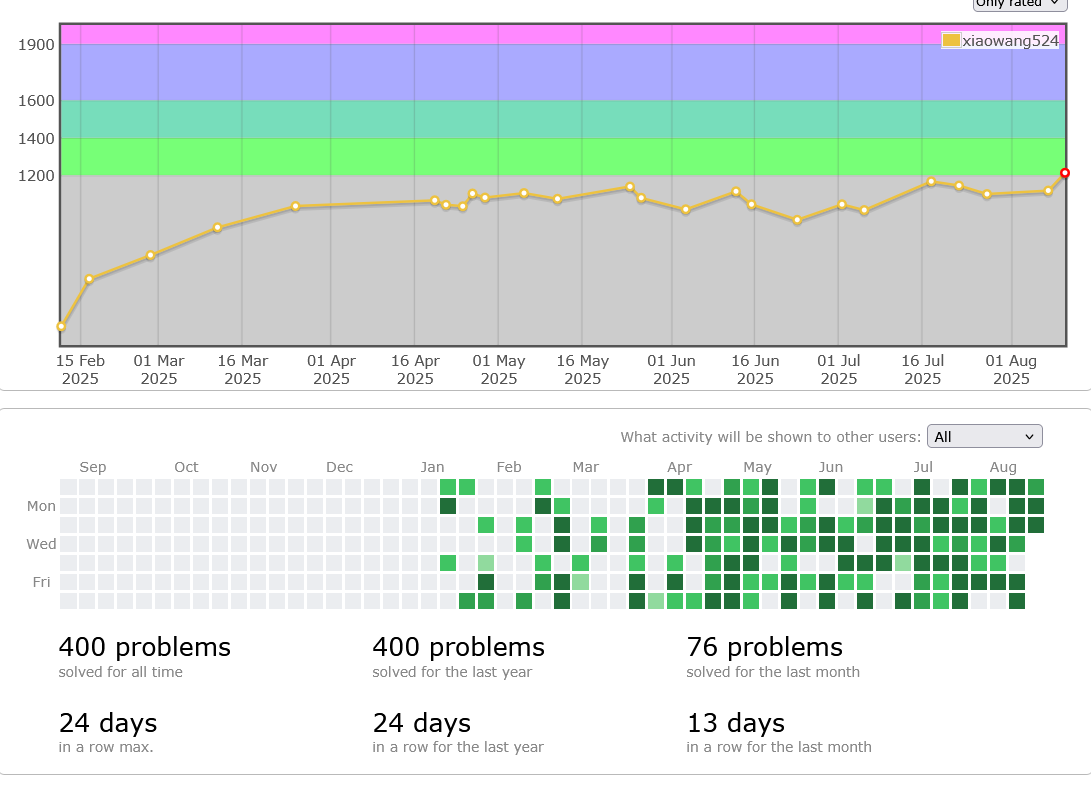The image size is (1091, 792).
Task: Select the rating peak point in late May
Action: click(630, 187)
